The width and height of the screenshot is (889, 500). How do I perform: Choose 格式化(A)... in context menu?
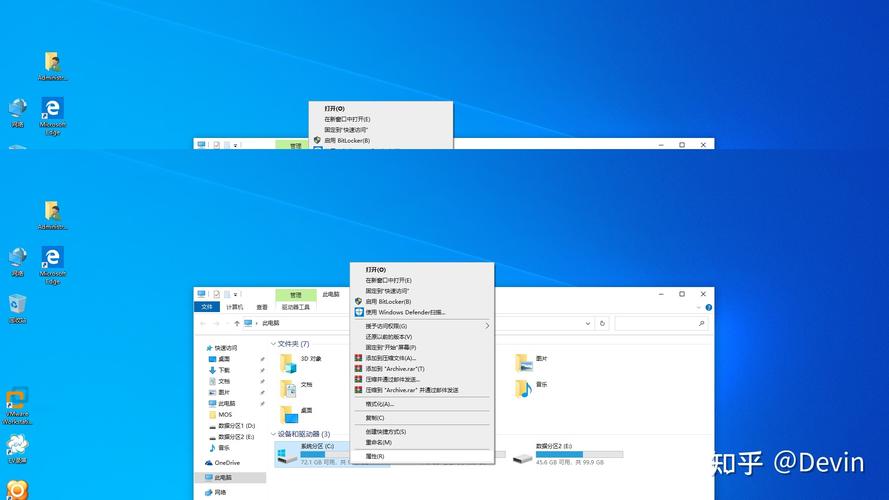422,404
